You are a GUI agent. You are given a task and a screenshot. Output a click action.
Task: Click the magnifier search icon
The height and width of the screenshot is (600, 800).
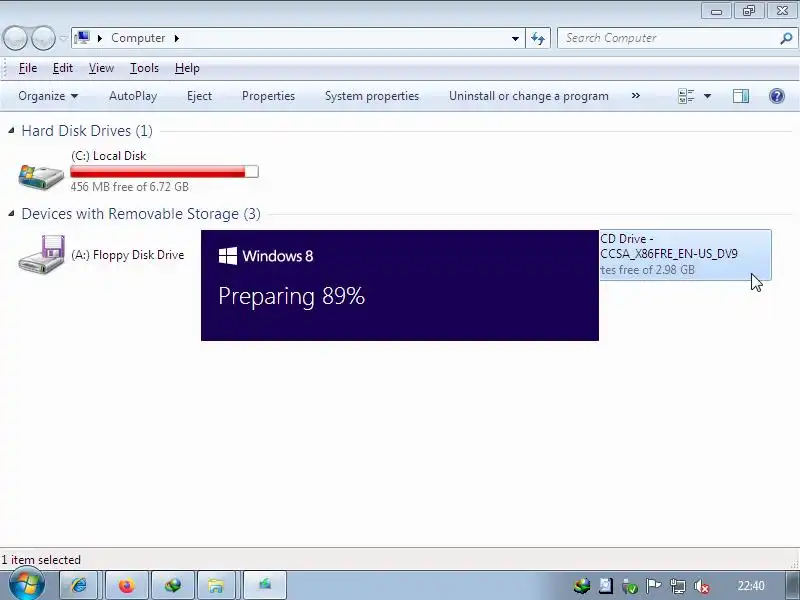point(786,38)
